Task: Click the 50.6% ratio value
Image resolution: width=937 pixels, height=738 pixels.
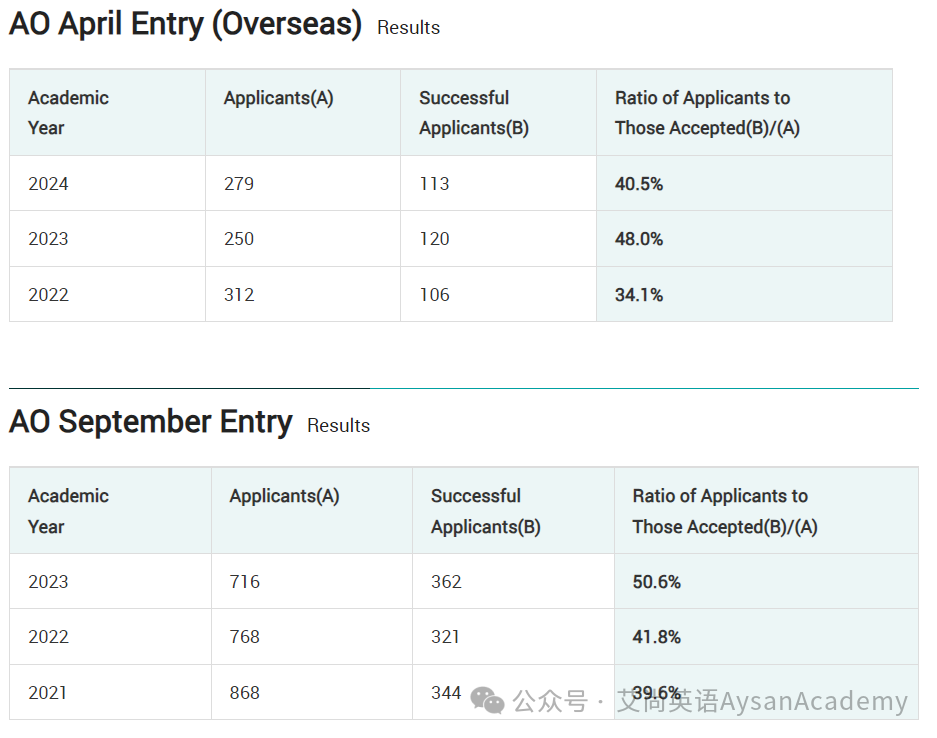Action: 656,581
